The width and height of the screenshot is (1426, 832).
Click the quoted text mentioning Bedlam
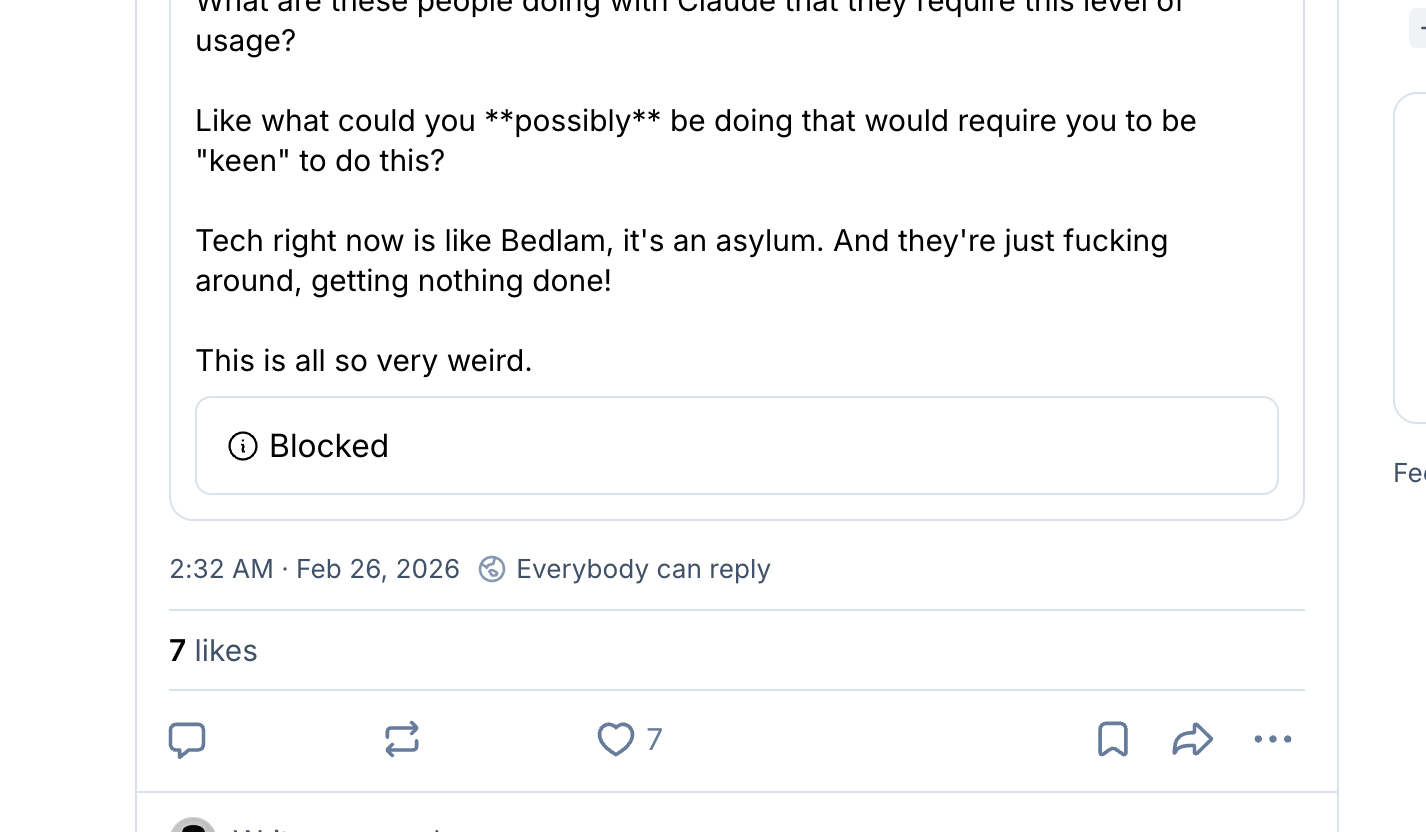click(x=681, y=241)
